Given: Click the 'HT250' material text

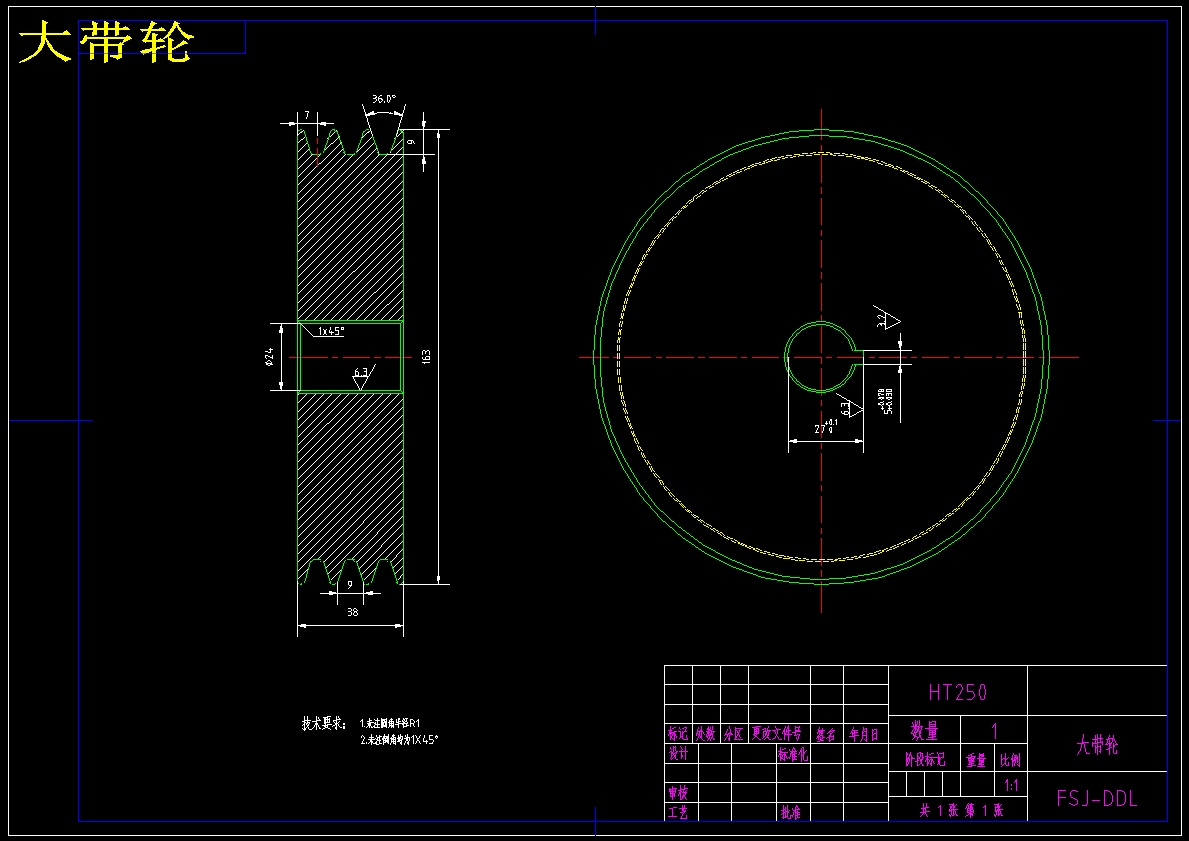Looking at the screenshot, I should click(958, 692).
